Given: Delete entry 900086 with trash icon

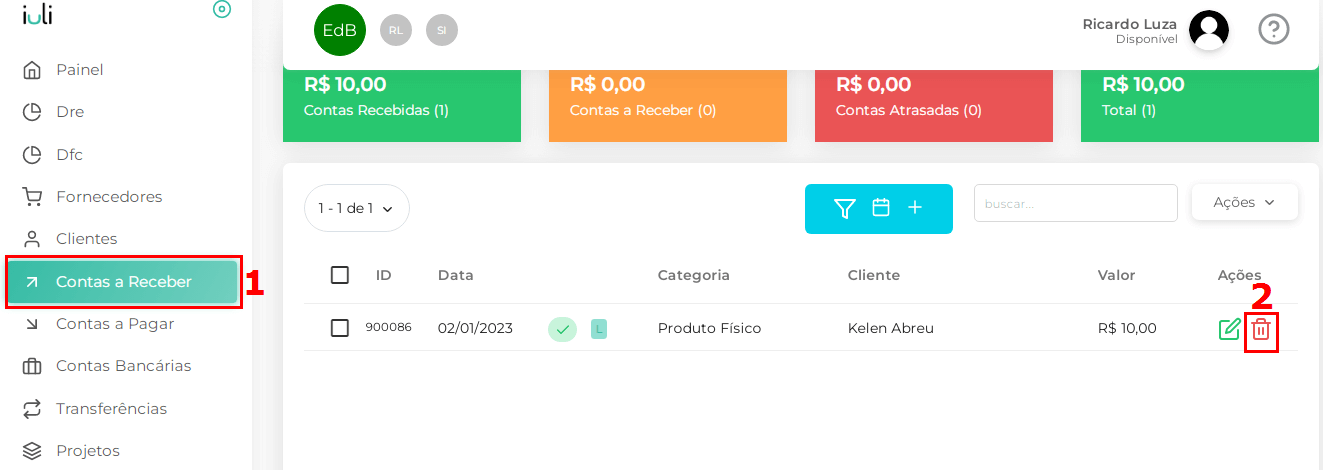Looking at the screenshot, I should coord(1261,329).
